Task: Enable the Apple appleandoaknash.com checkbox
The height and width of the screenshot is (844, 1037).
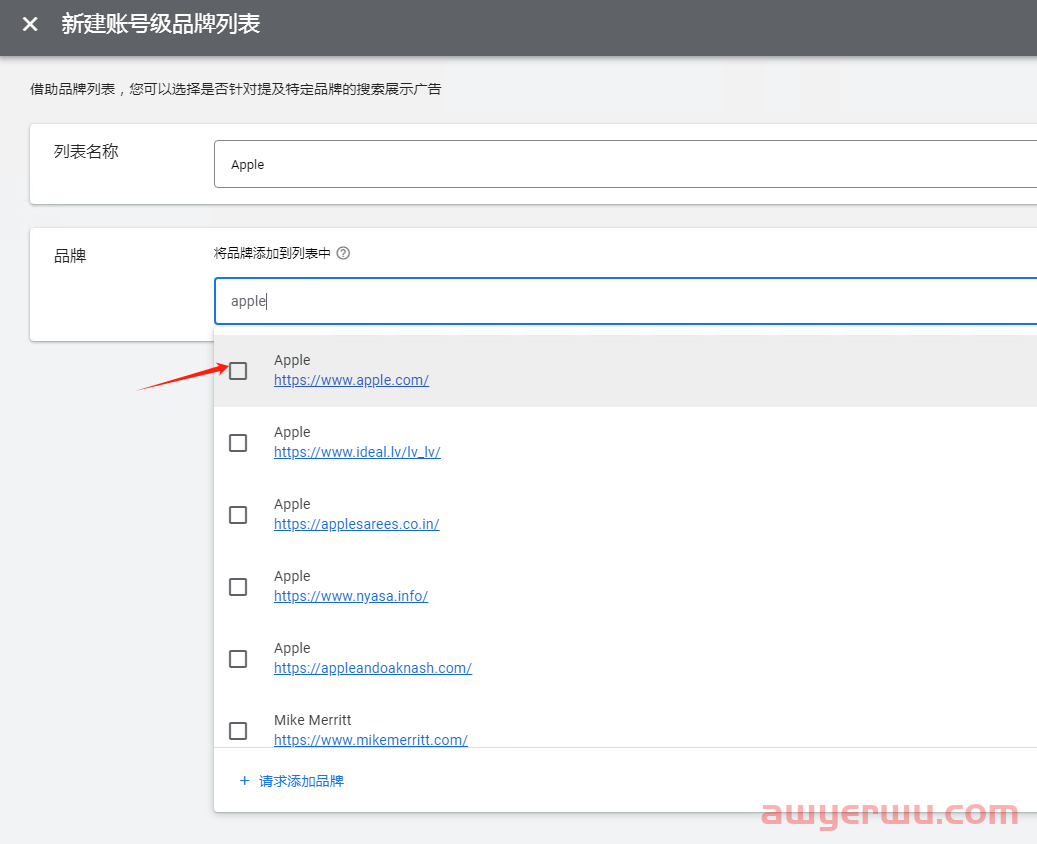Action: tap(238, 659)
